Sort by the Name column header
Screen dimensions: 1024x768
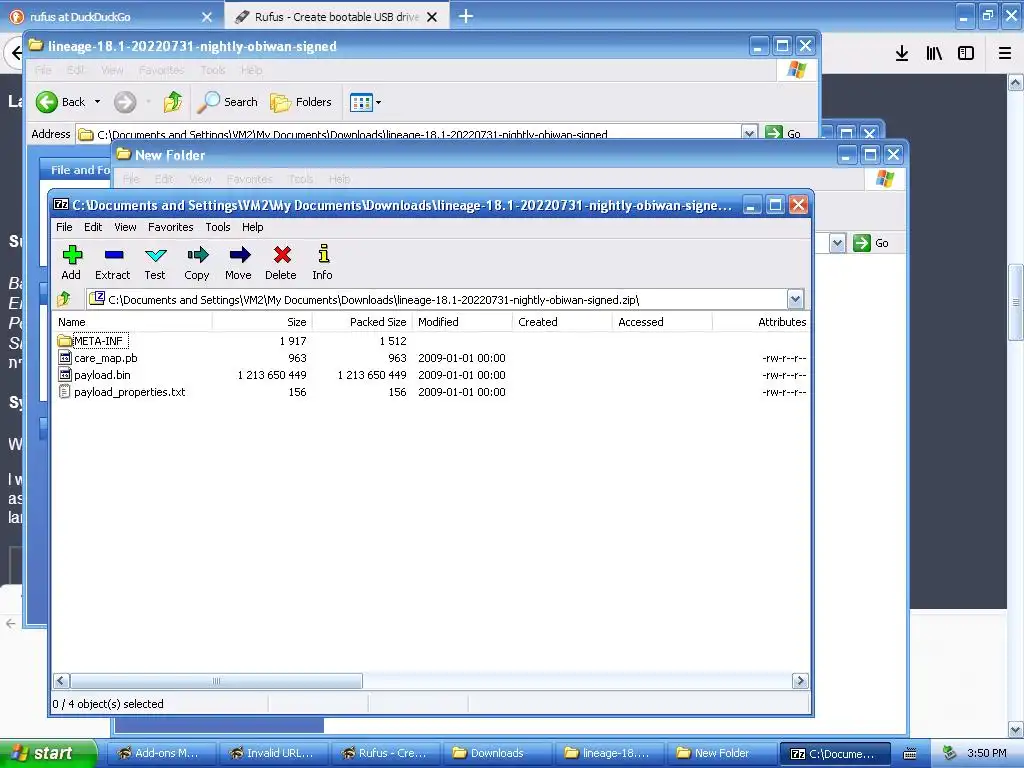(x=133, y=322)
